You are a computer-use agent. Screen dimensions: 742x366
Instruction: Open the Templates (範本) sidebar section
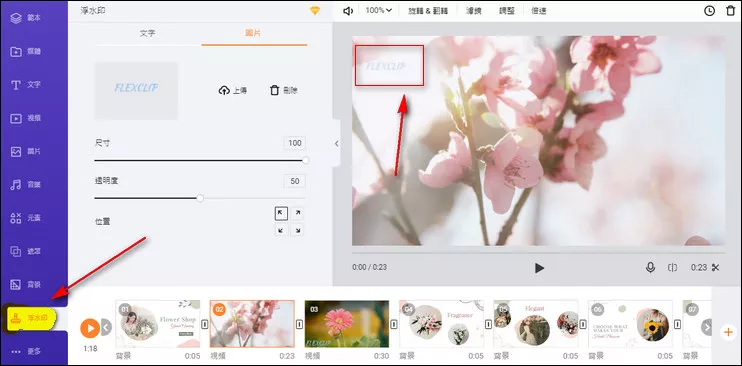pyautogui.click(x=26, y=18)
